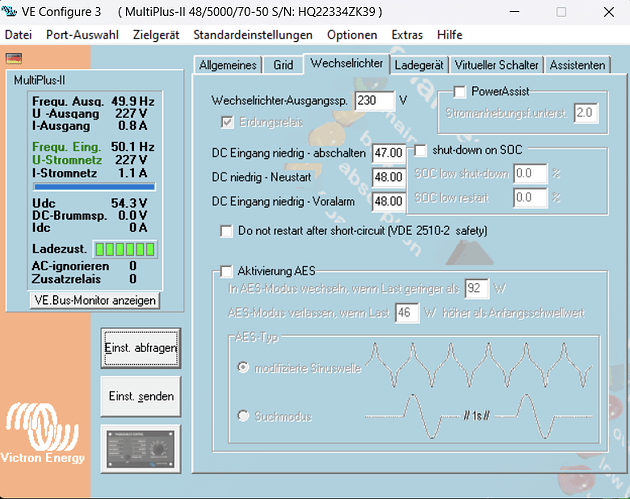Click the AES exit threshold 46 W field
Image resolution: width=630 pixels, height=499 pixels.
(407, 313)
